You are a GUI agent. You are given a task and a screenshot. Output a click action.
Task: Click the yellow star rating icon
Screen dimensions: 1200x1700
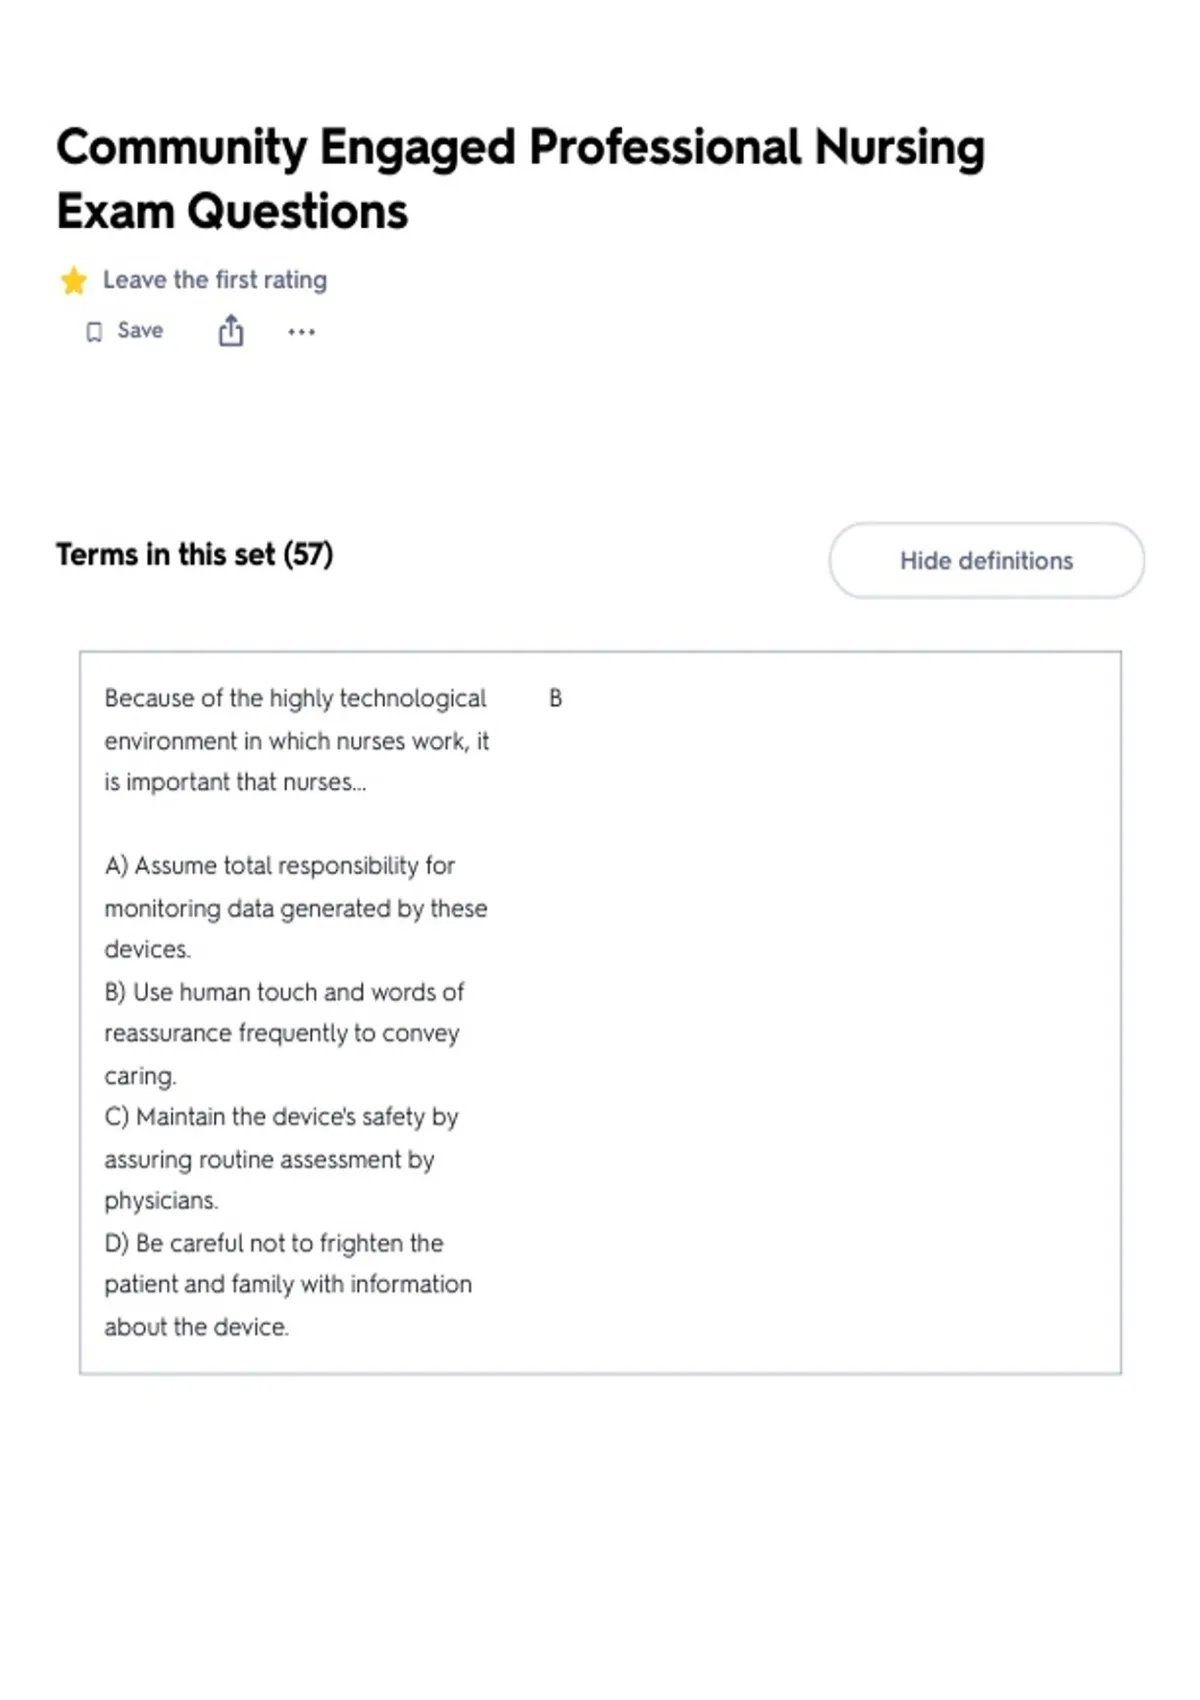point(74,281)
